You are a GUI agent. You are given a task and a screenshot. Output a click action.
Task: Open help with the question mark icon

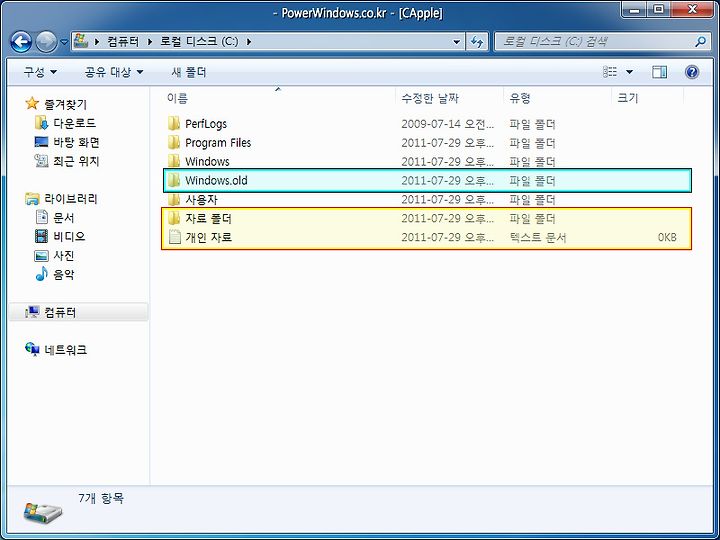692,72
